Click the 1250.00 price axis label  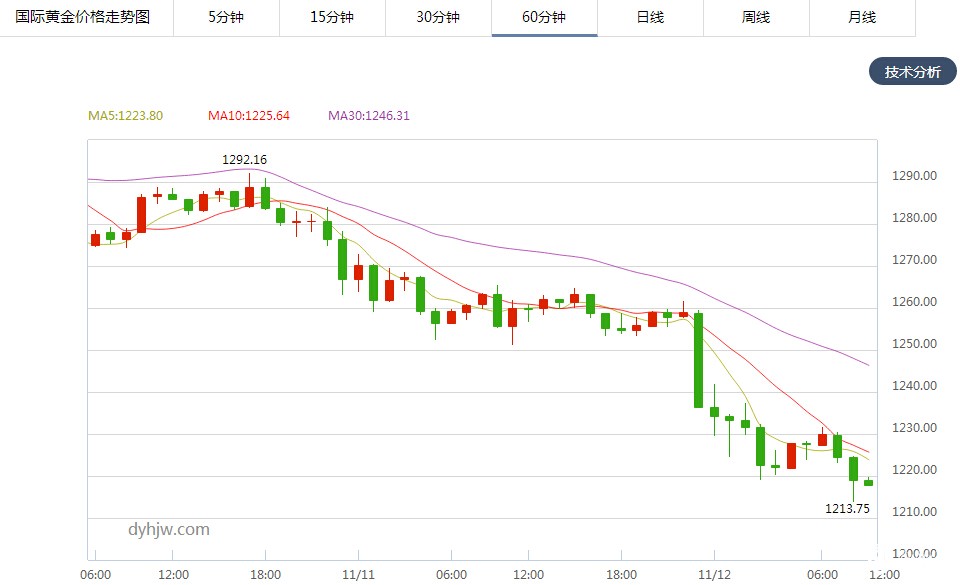click(914, 344)
